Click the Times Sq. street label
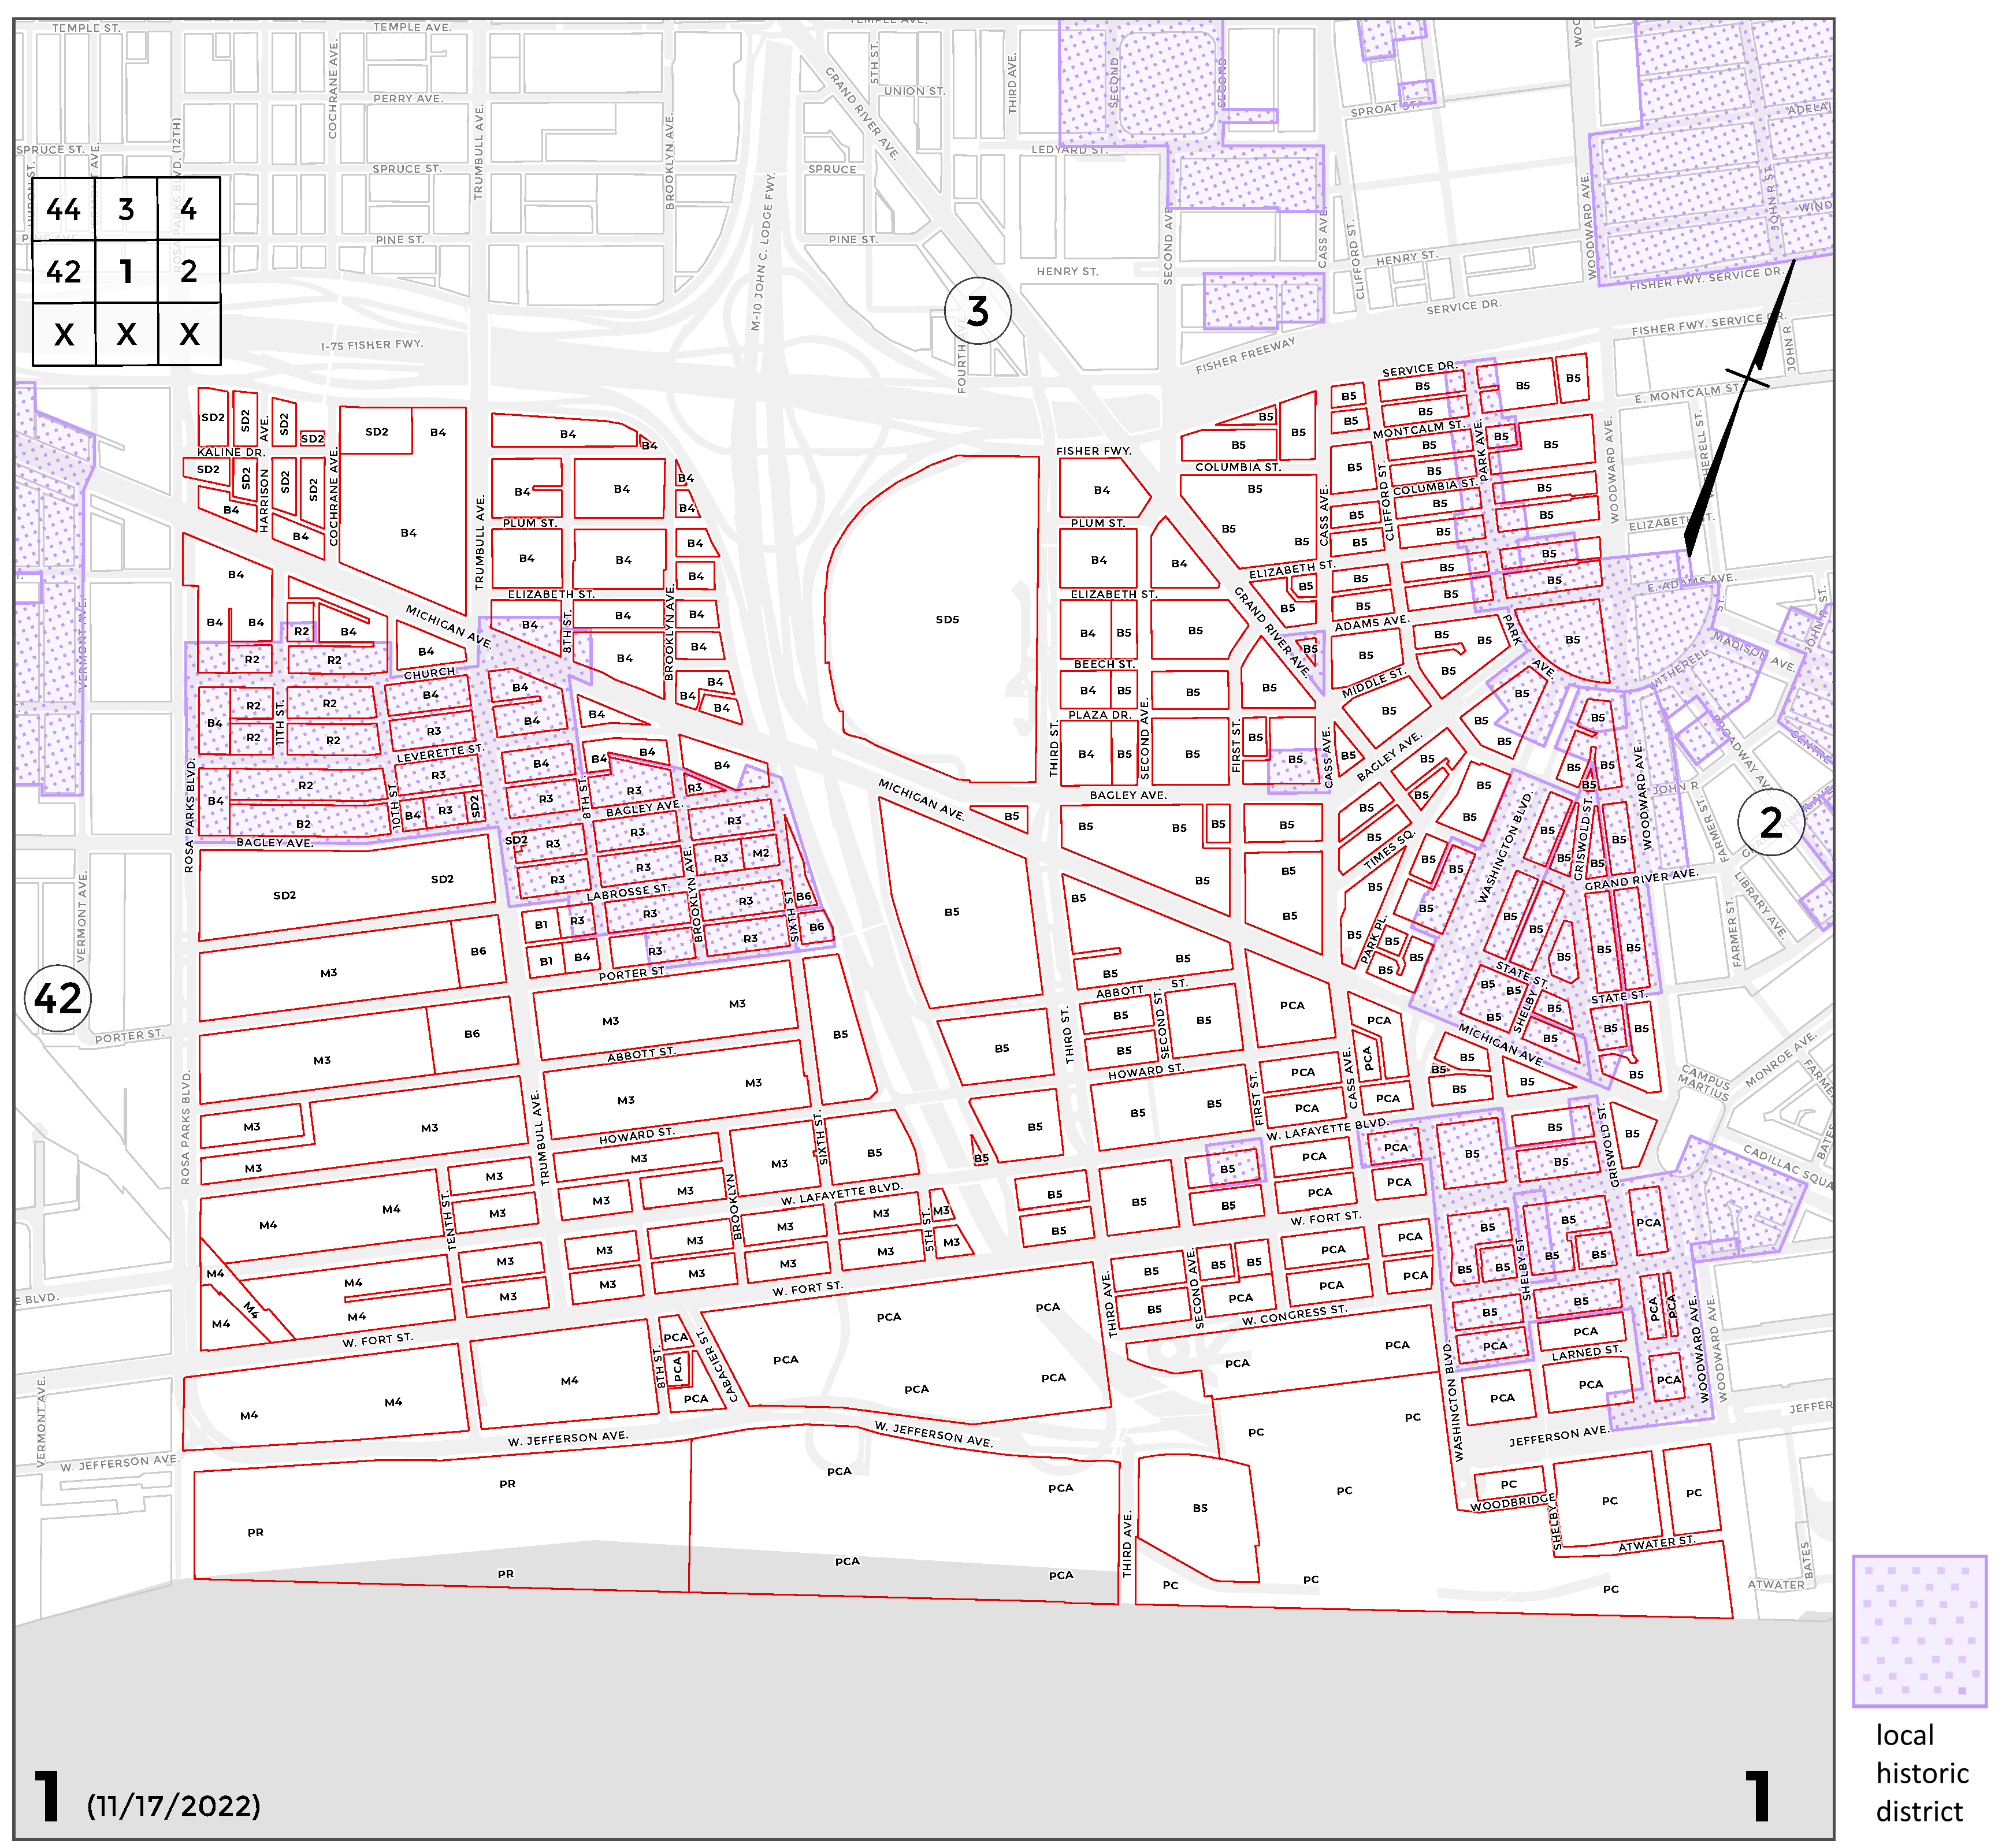The width and height of the screenshot is (2013, 1848). [1389, 850]
